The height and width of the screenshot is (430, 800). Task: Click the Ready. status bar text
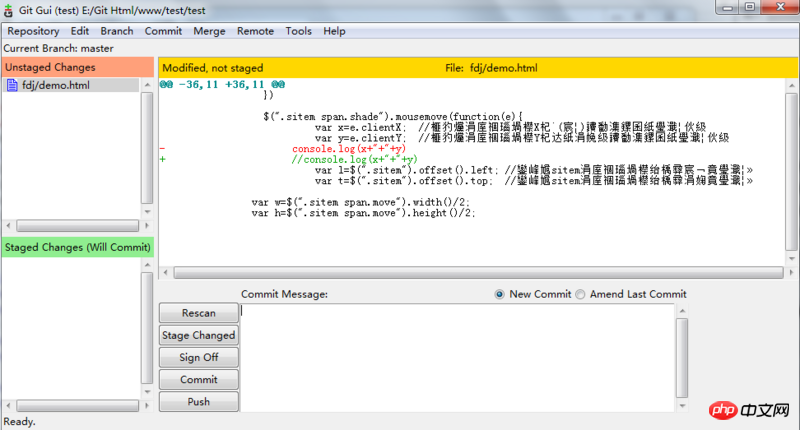tap(19, 422)
